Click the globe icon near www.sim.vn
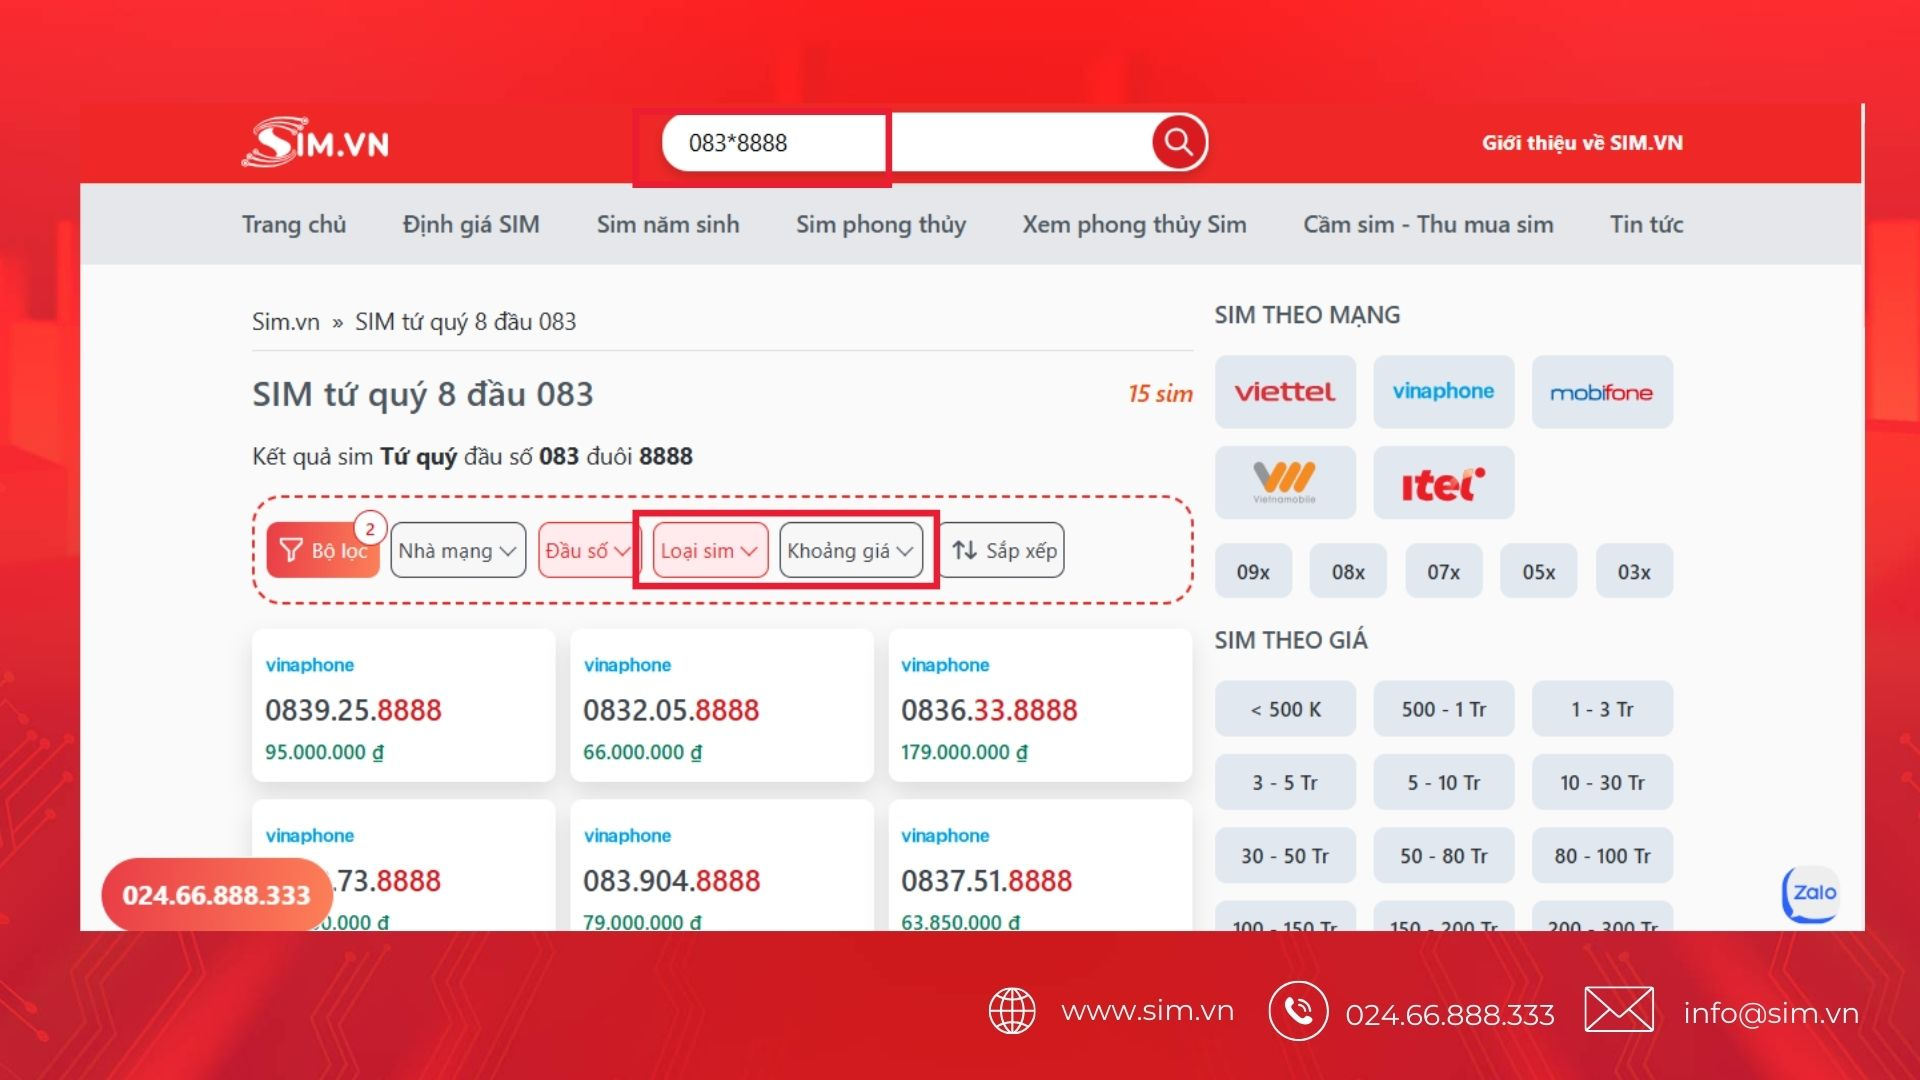 click(x=1012, y=1010)
